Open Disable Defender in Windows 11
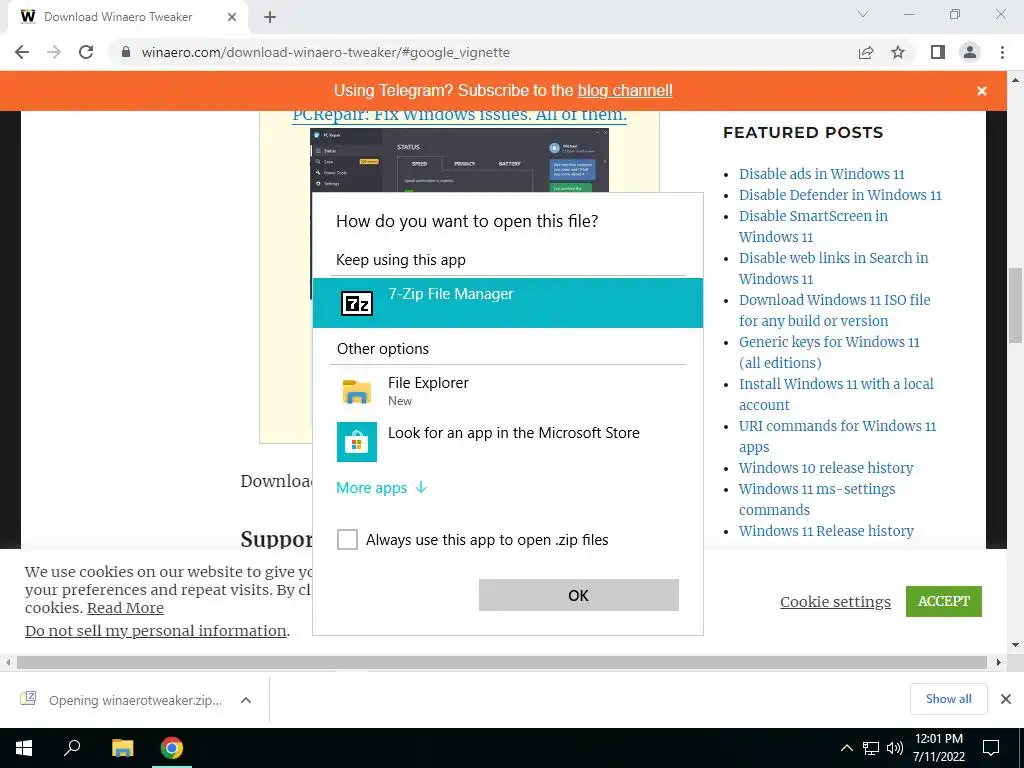This screenshot has height=768, width=1024. (840, 195)
